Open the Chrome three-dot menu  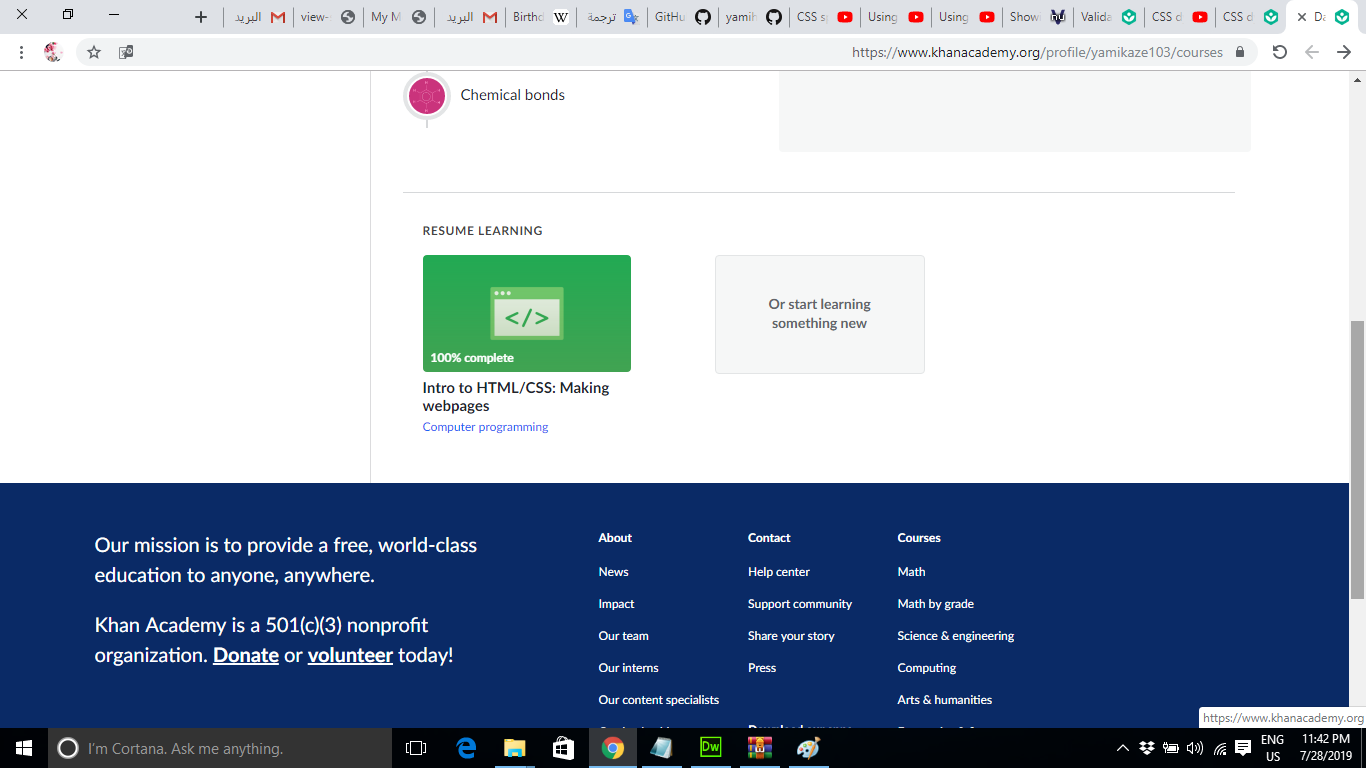21,52
